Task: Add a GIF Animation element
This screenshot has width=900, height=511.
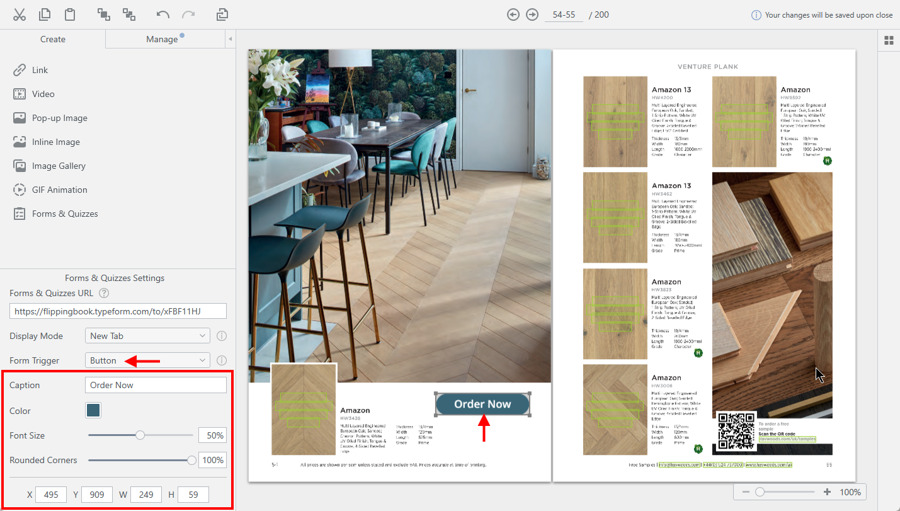Action: [51, 189]
